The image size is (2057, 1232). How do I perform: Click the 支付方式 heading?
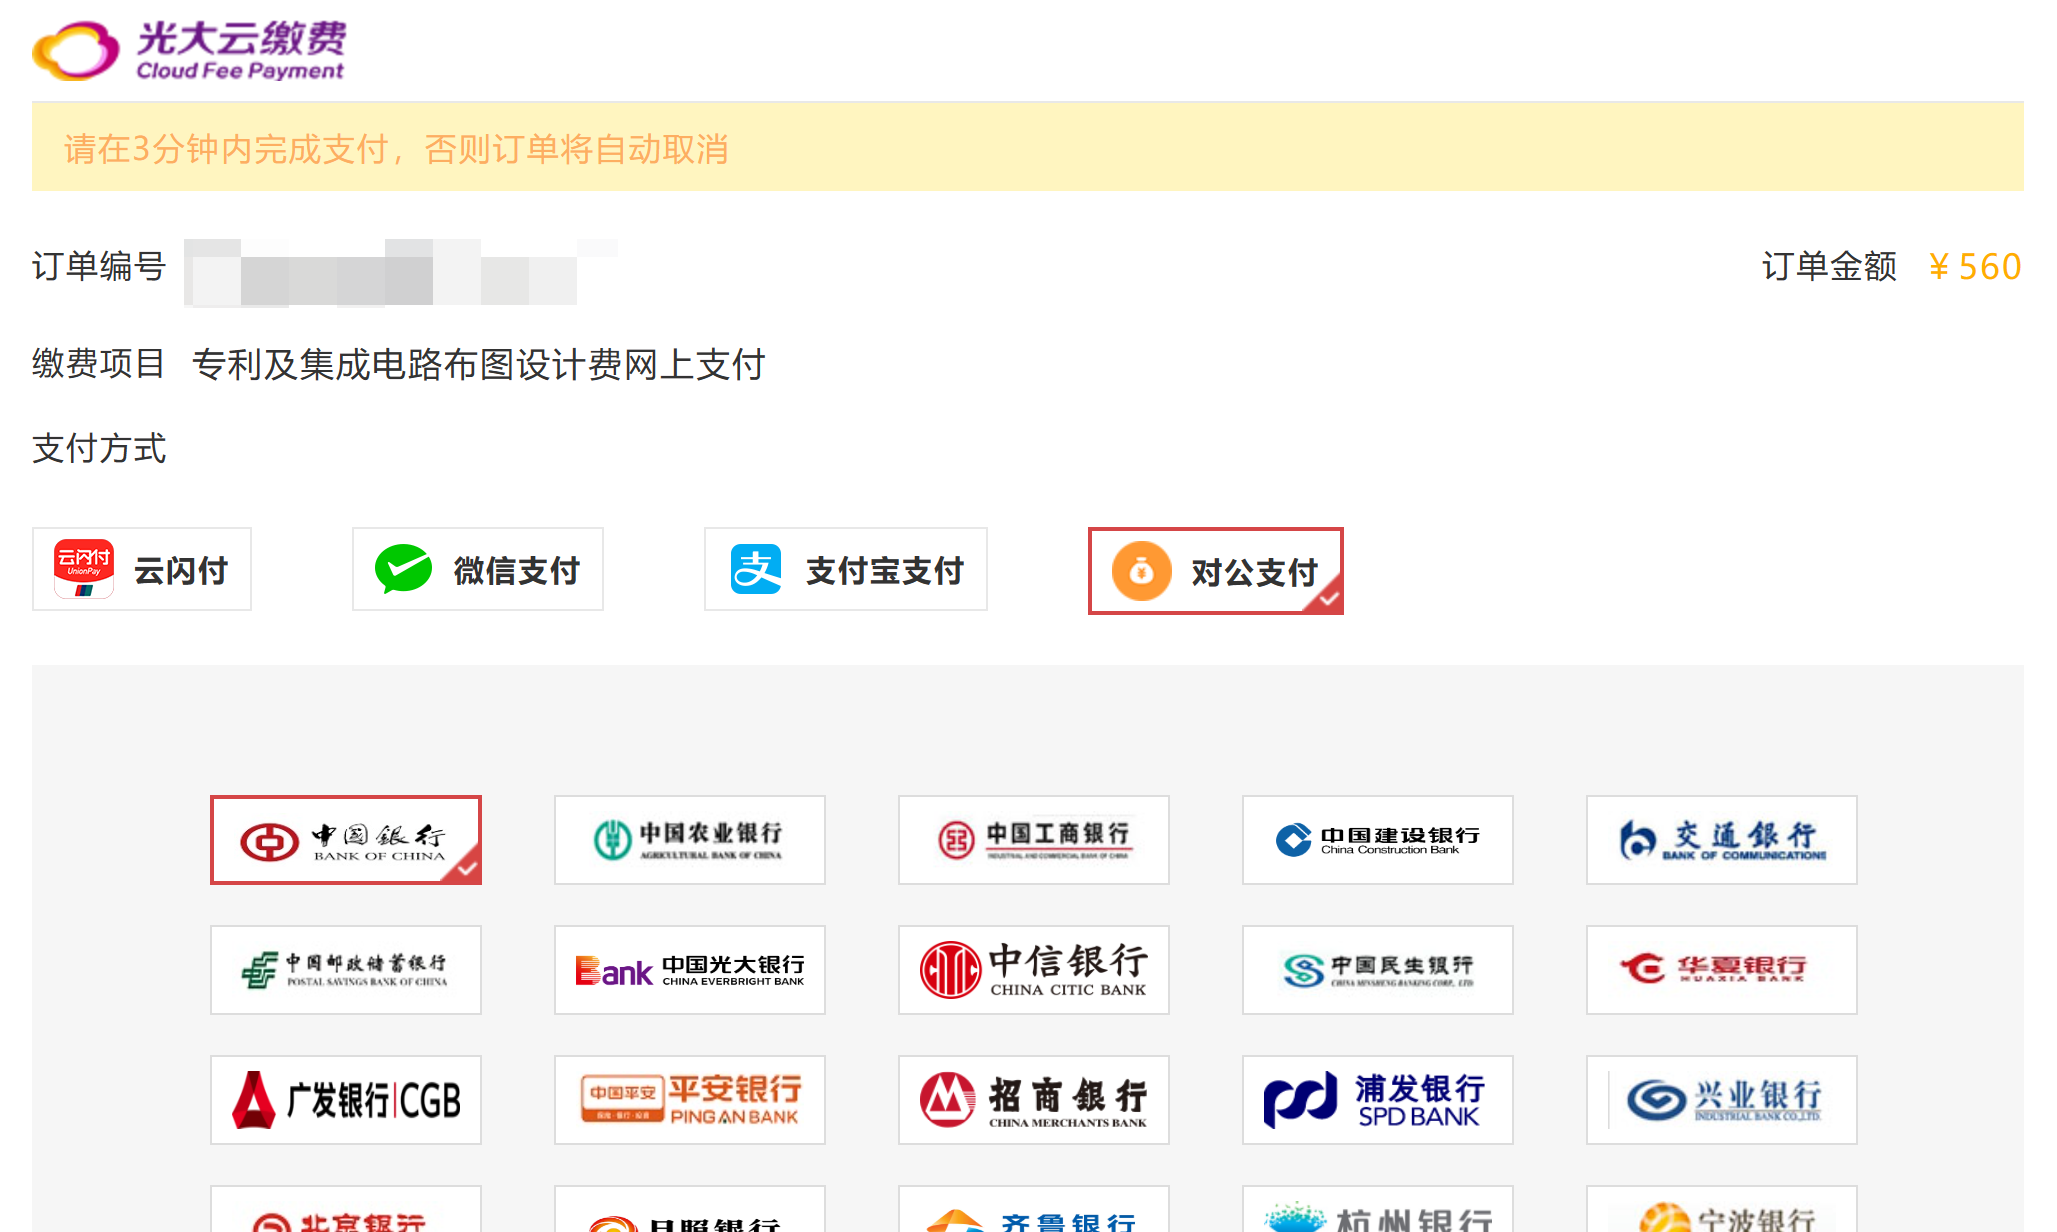pos(99,449)
